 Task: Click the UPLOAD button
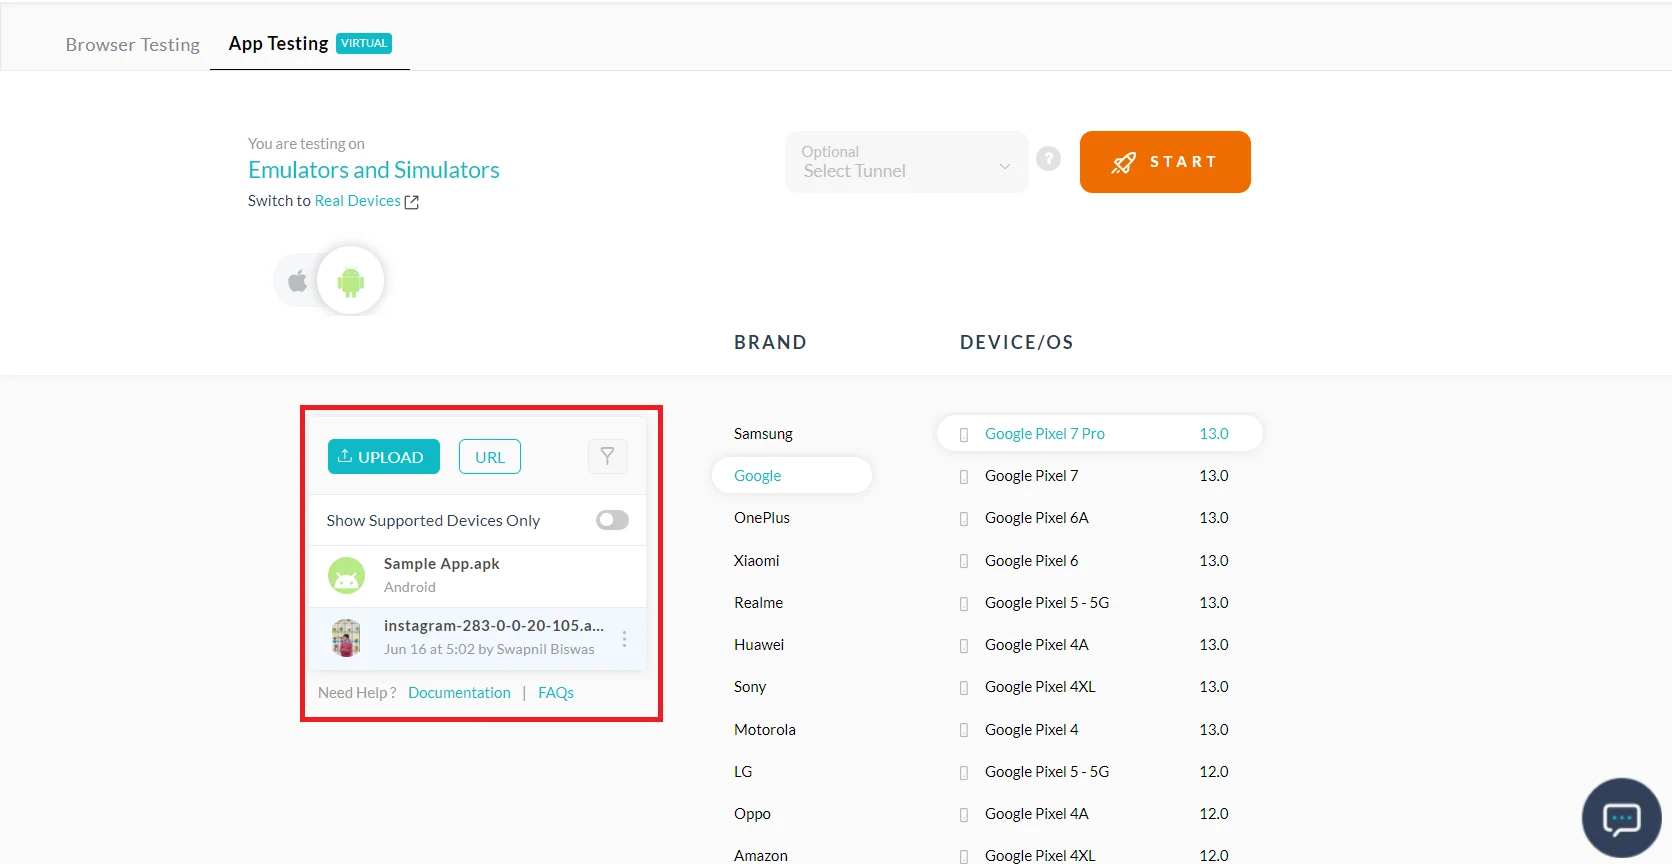pyautogui.click(x=384, y=457)
